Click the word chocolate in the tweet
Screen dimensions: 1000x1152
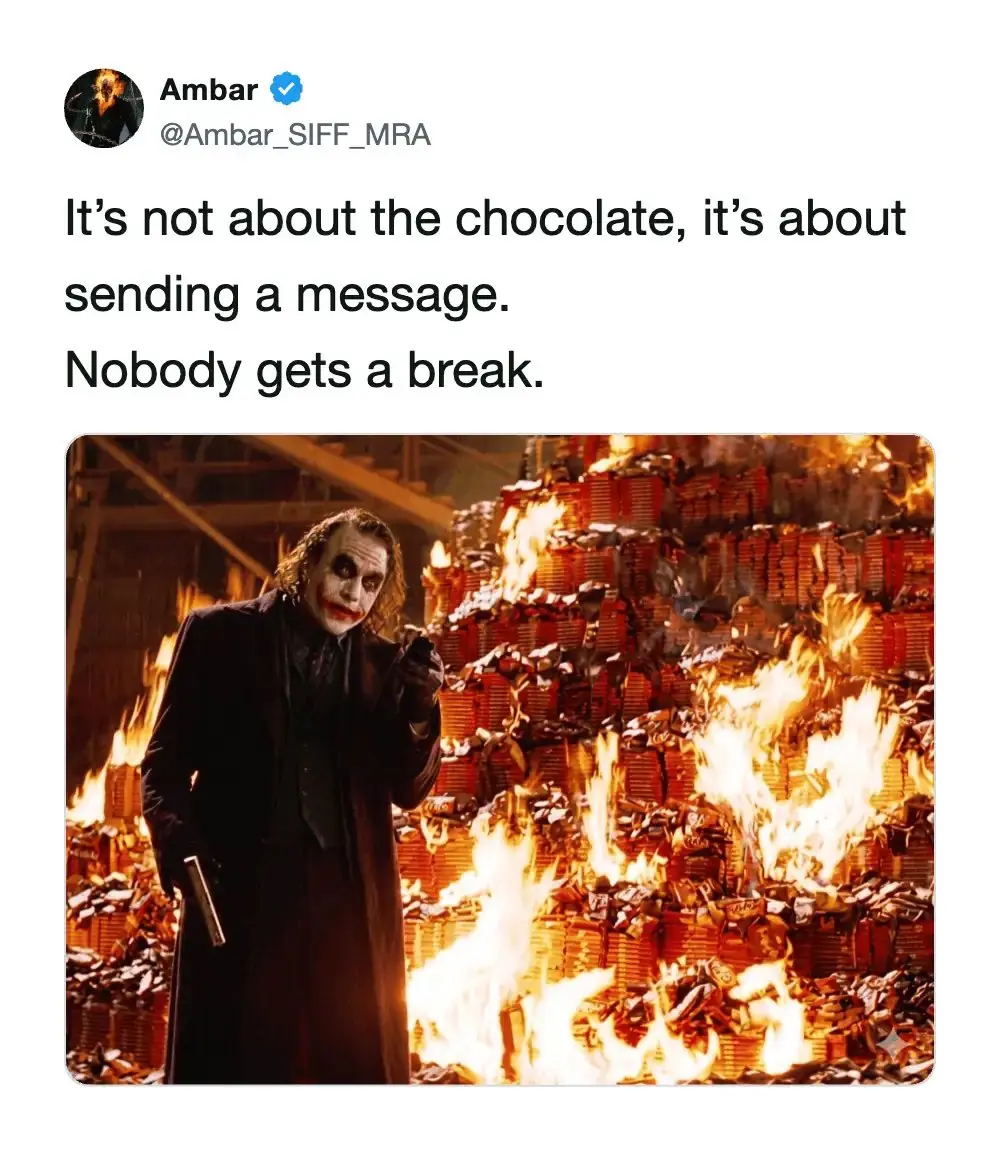[x=564, y=219]
